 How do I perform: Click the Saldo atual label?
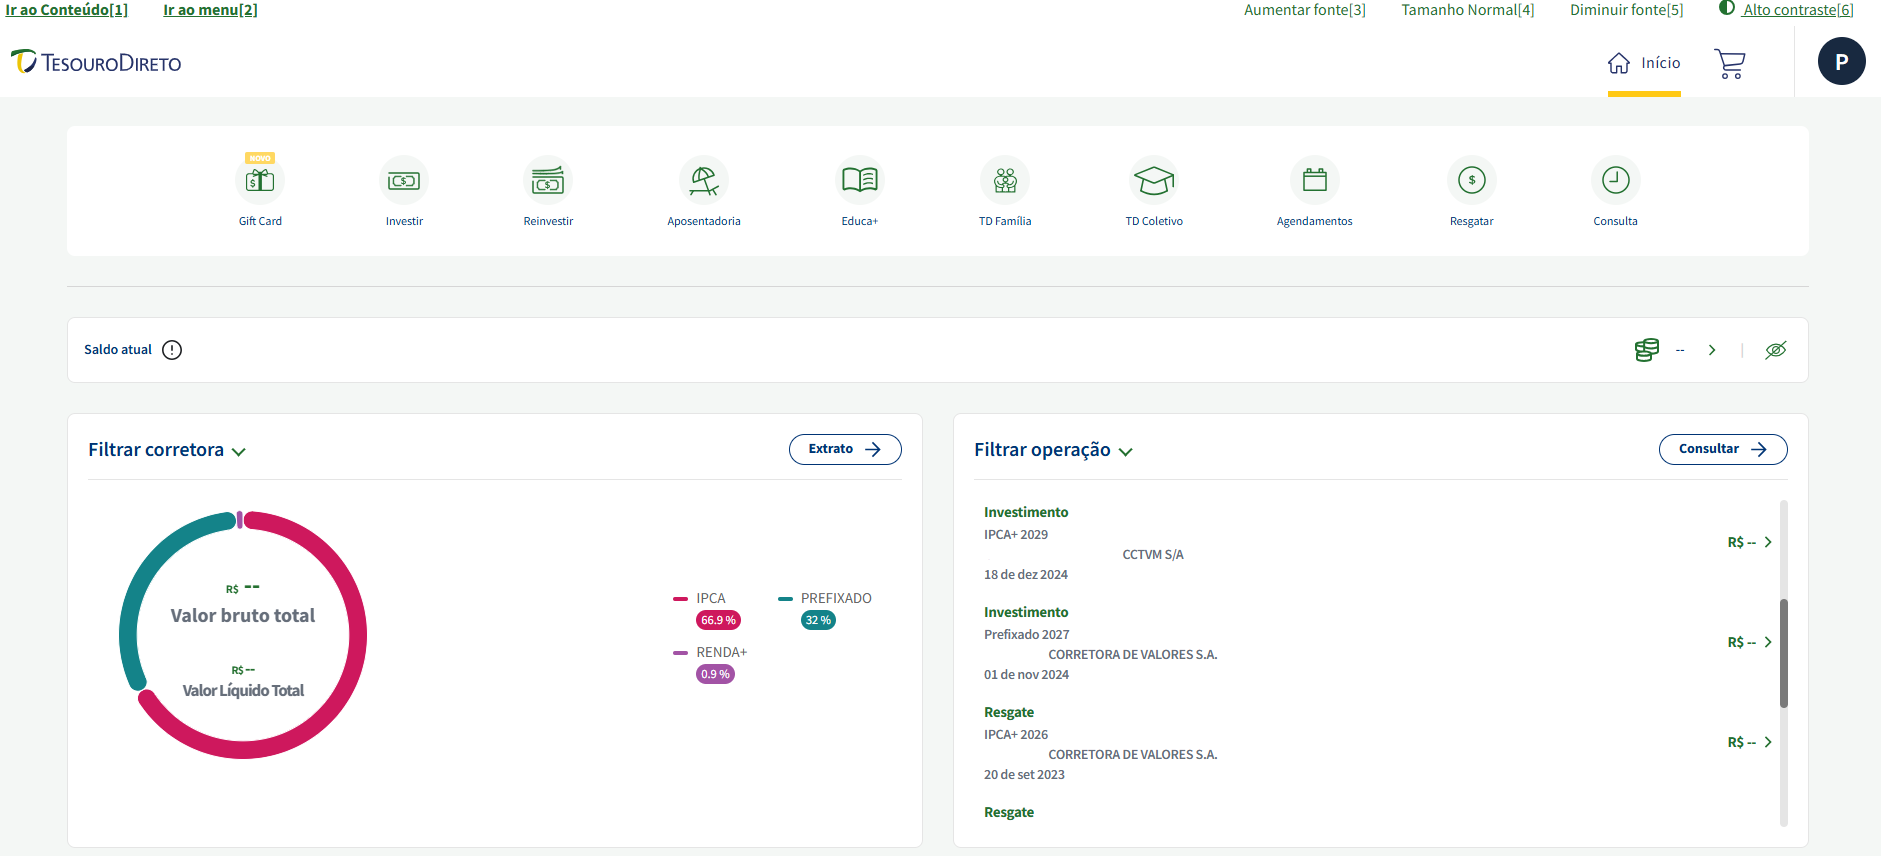point(118,350)
